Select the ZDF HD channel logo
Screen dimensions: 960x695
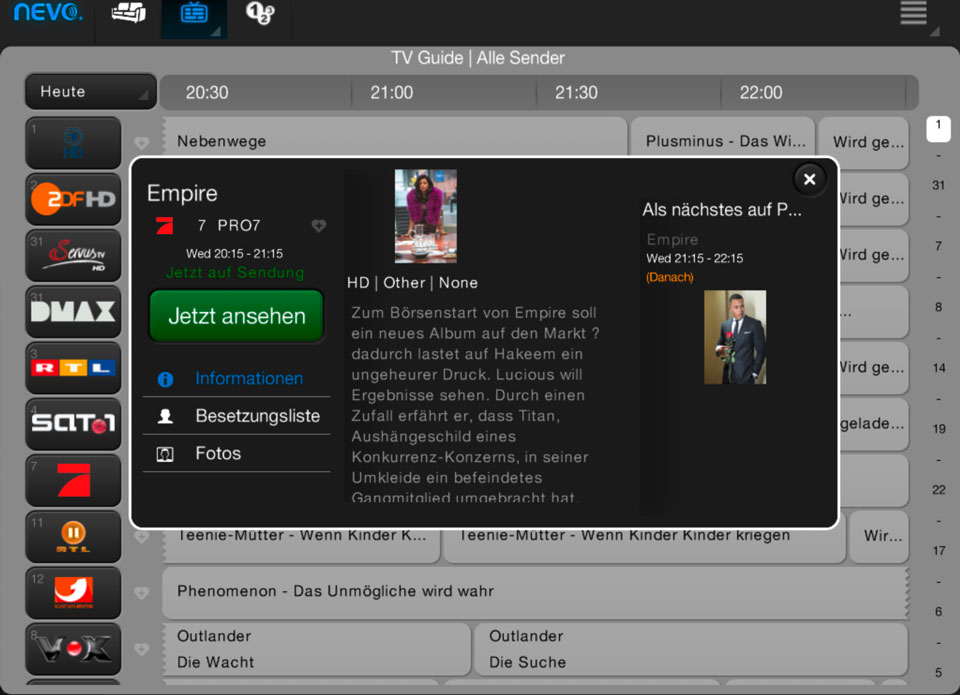coord(73,199)
